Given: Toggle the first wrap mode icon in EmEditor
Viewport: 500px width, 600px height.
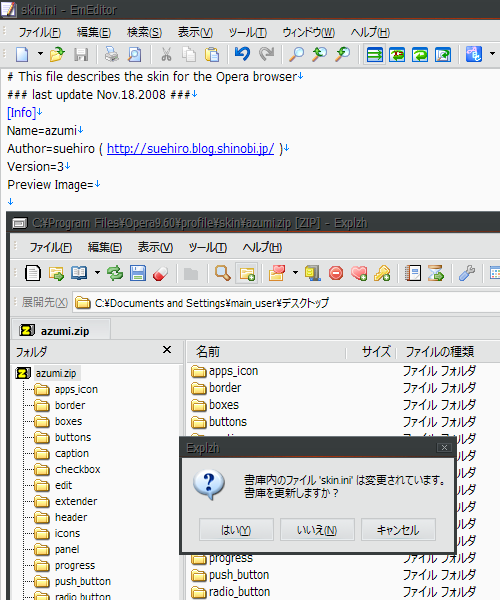Looking at the screenshot, I should pos(374,54).
